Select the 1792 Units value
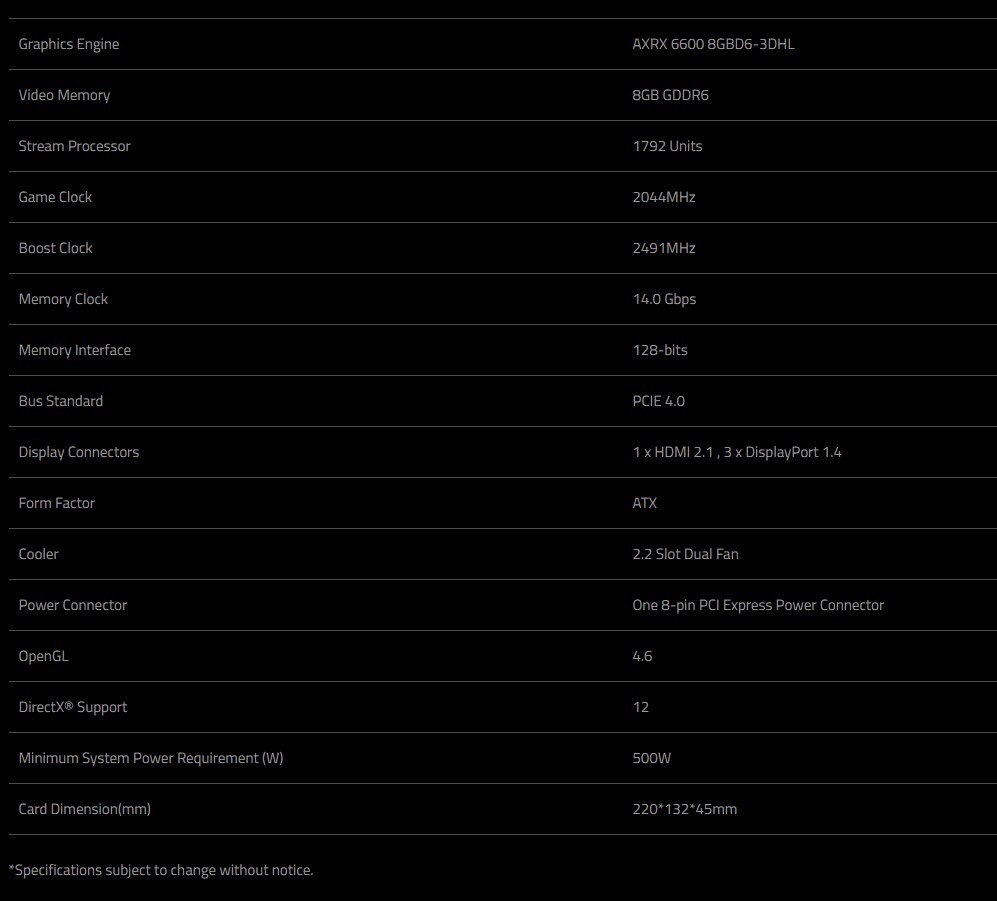Image resolution: width=997 pixels, height=901 pixels. click(x=668, y=146)
